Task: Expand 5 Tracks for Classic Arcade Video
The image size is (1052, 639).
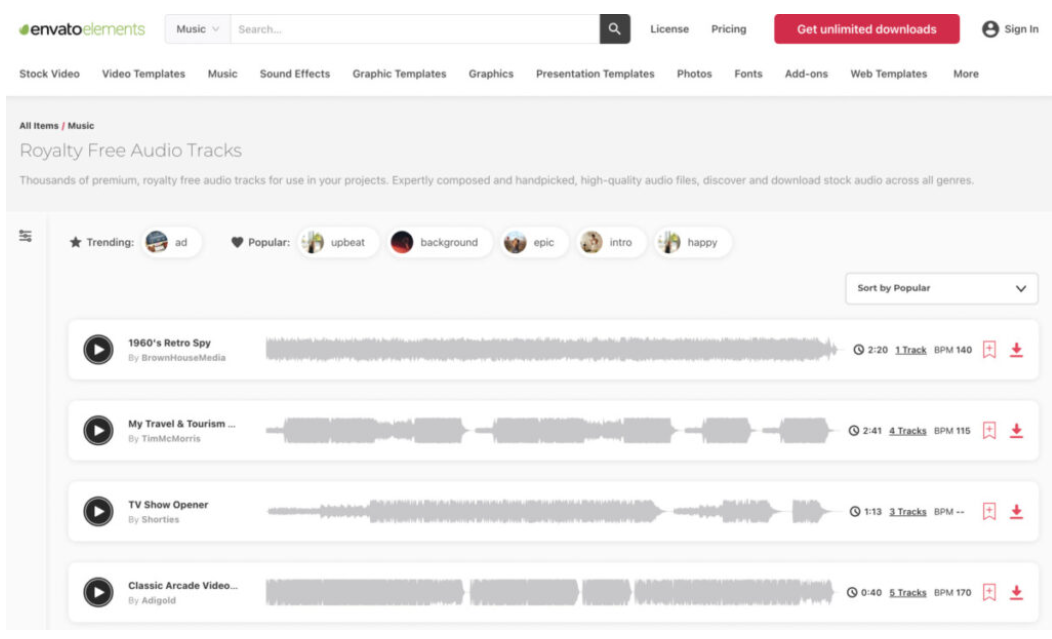Action: coord(907,592)
